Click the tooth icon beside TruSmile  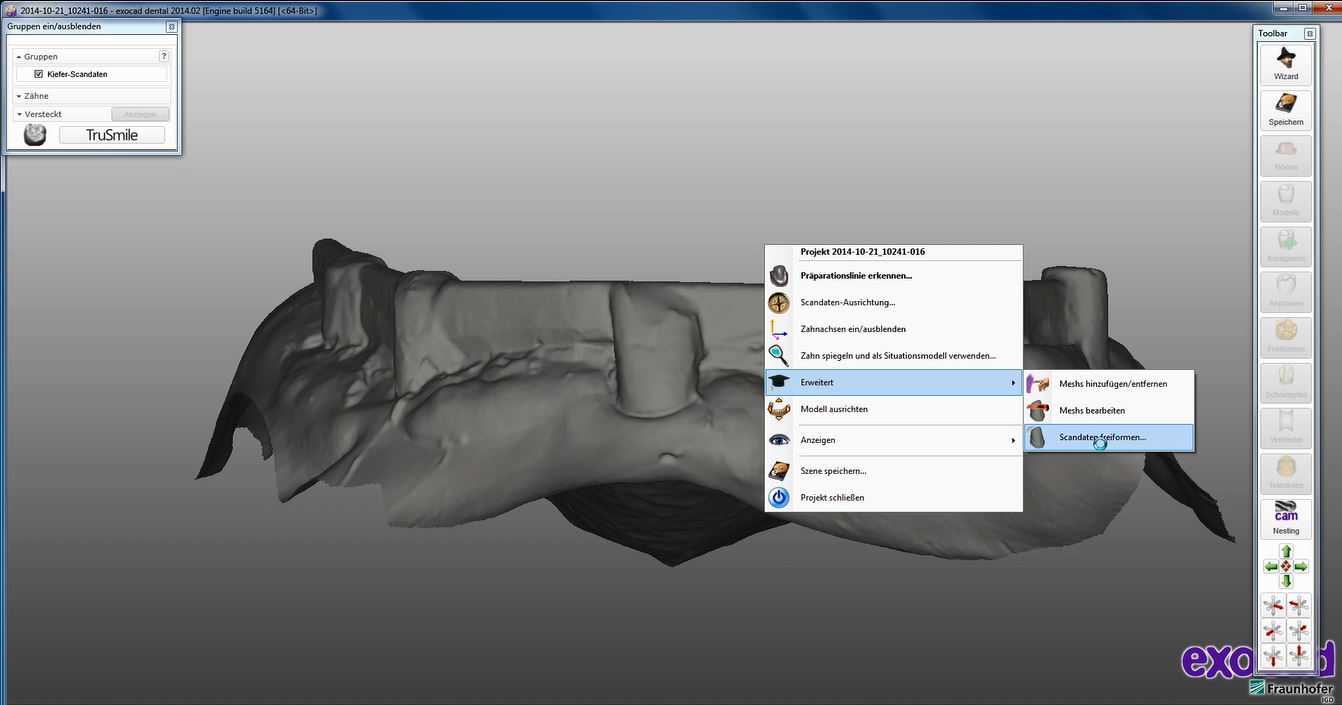[35, 135]
